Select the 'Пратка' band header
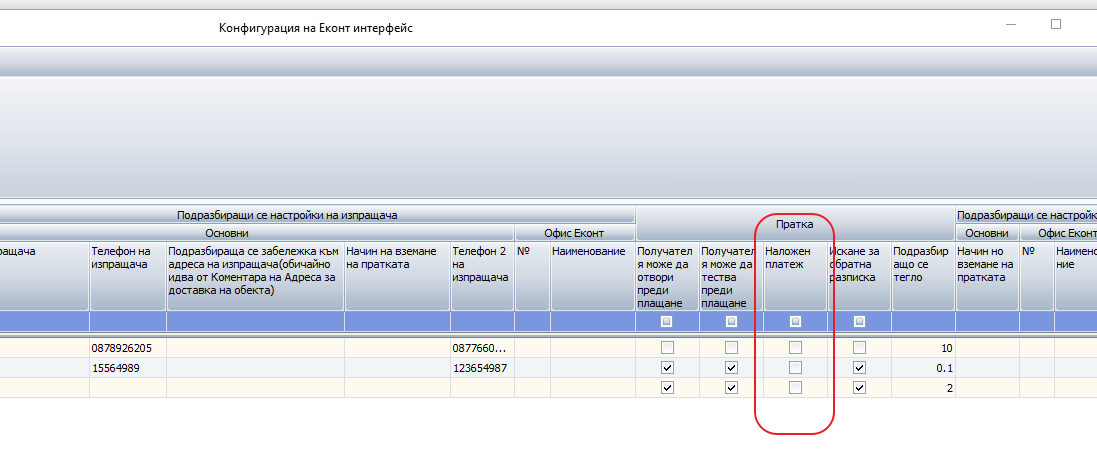This screenshot has height=449, width=1097. coord(795,224)
